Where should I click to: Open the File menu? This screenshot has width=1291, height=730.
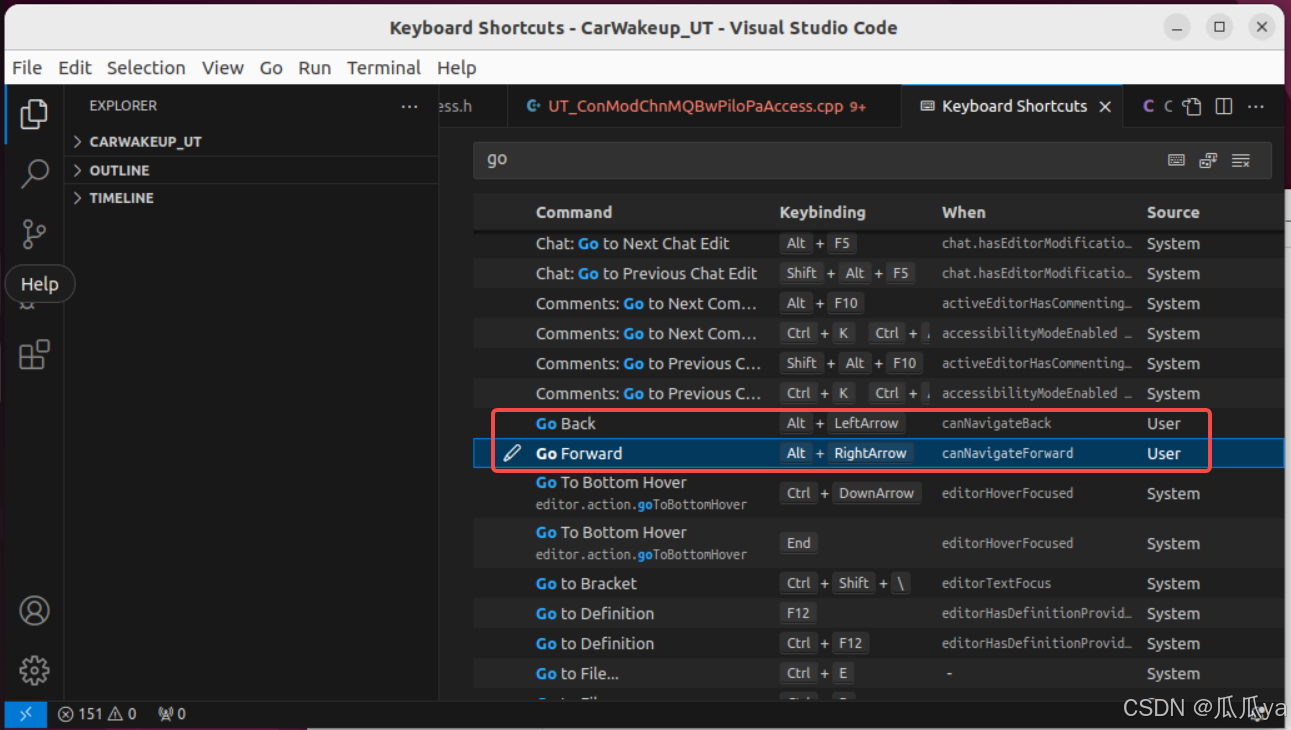pos(27,68)
